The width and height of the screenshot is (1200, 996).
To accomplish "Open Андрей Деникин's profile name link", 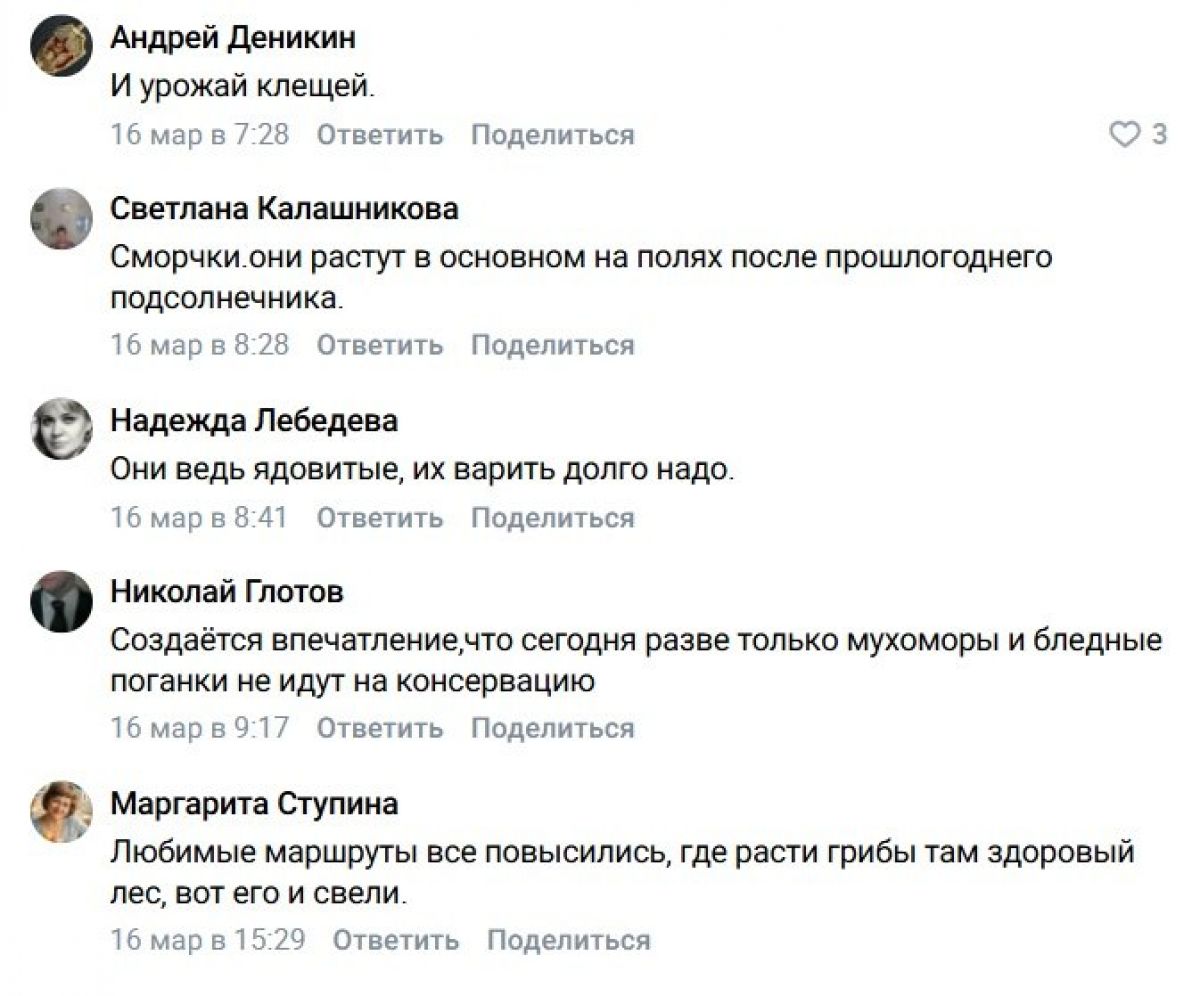I will click(x=232, y=38).
